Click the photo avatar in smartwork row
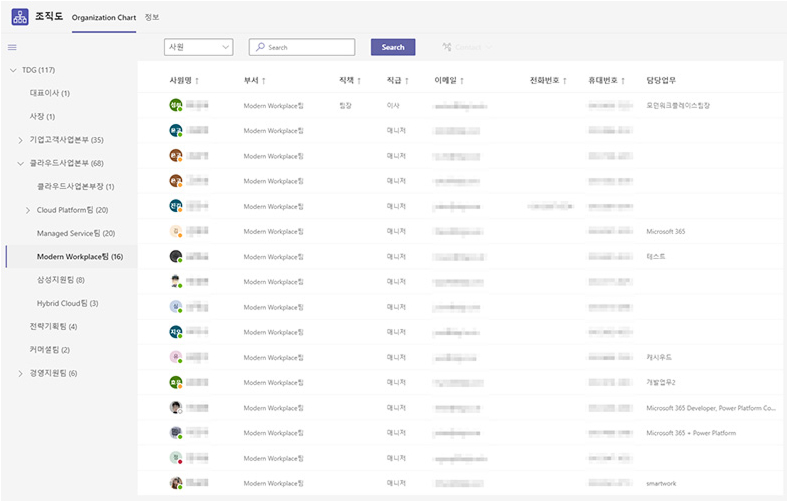The width and height of the screenshot is (788, 502). 175,483
